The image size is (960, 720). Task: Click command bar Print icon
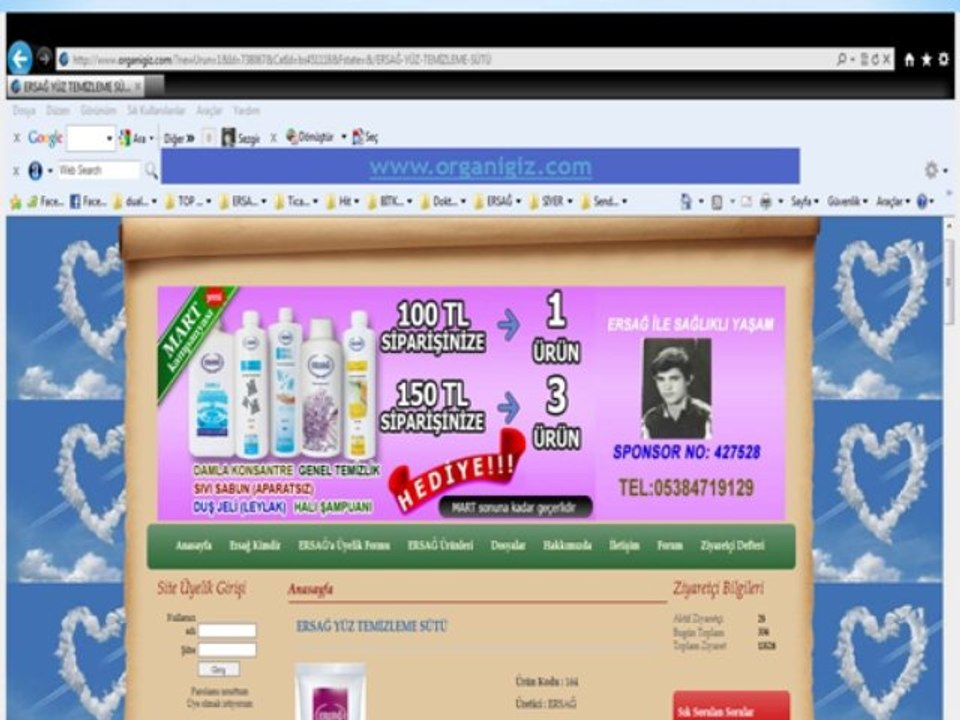click(765, 201)
